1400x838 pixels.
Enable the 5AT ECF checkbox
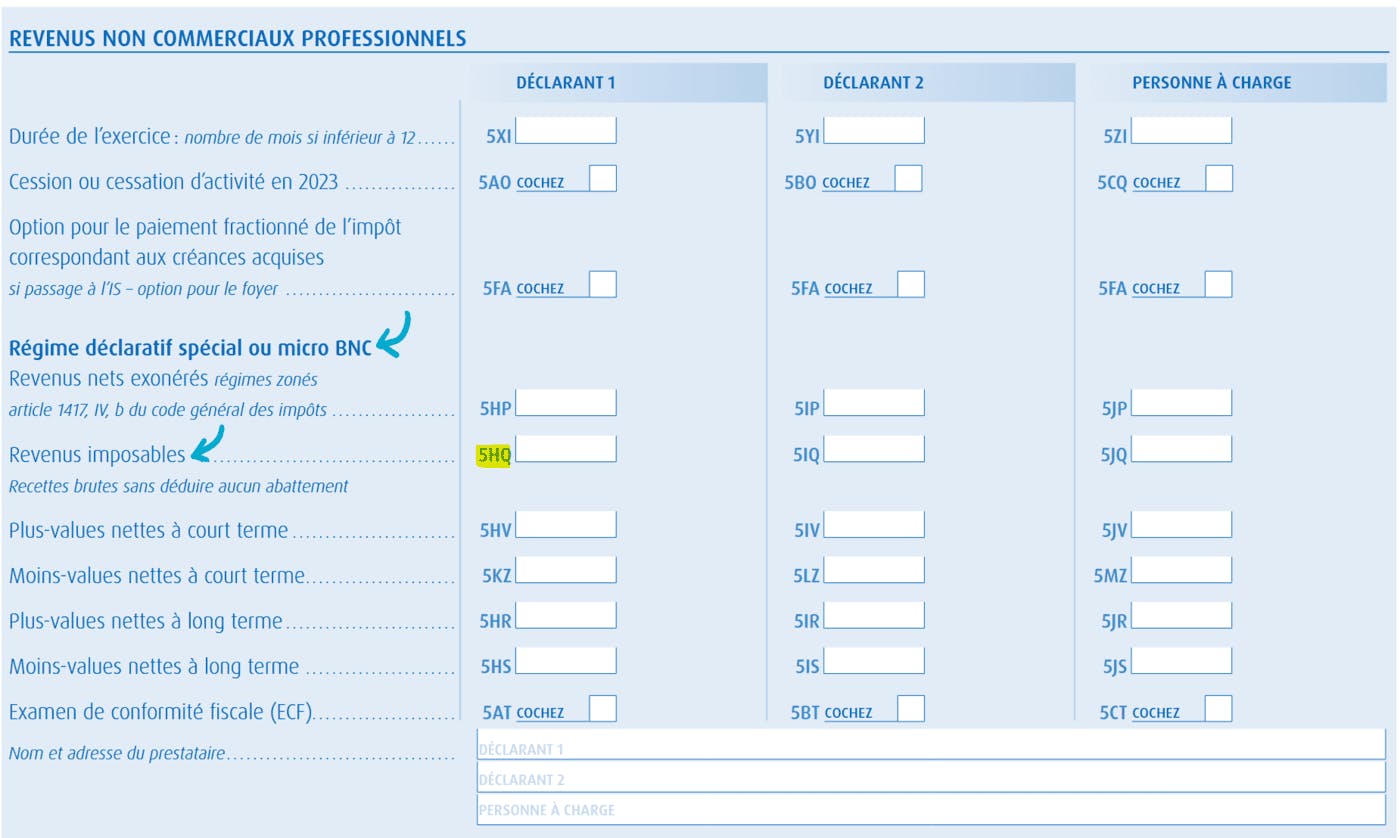tap(603, 709)
